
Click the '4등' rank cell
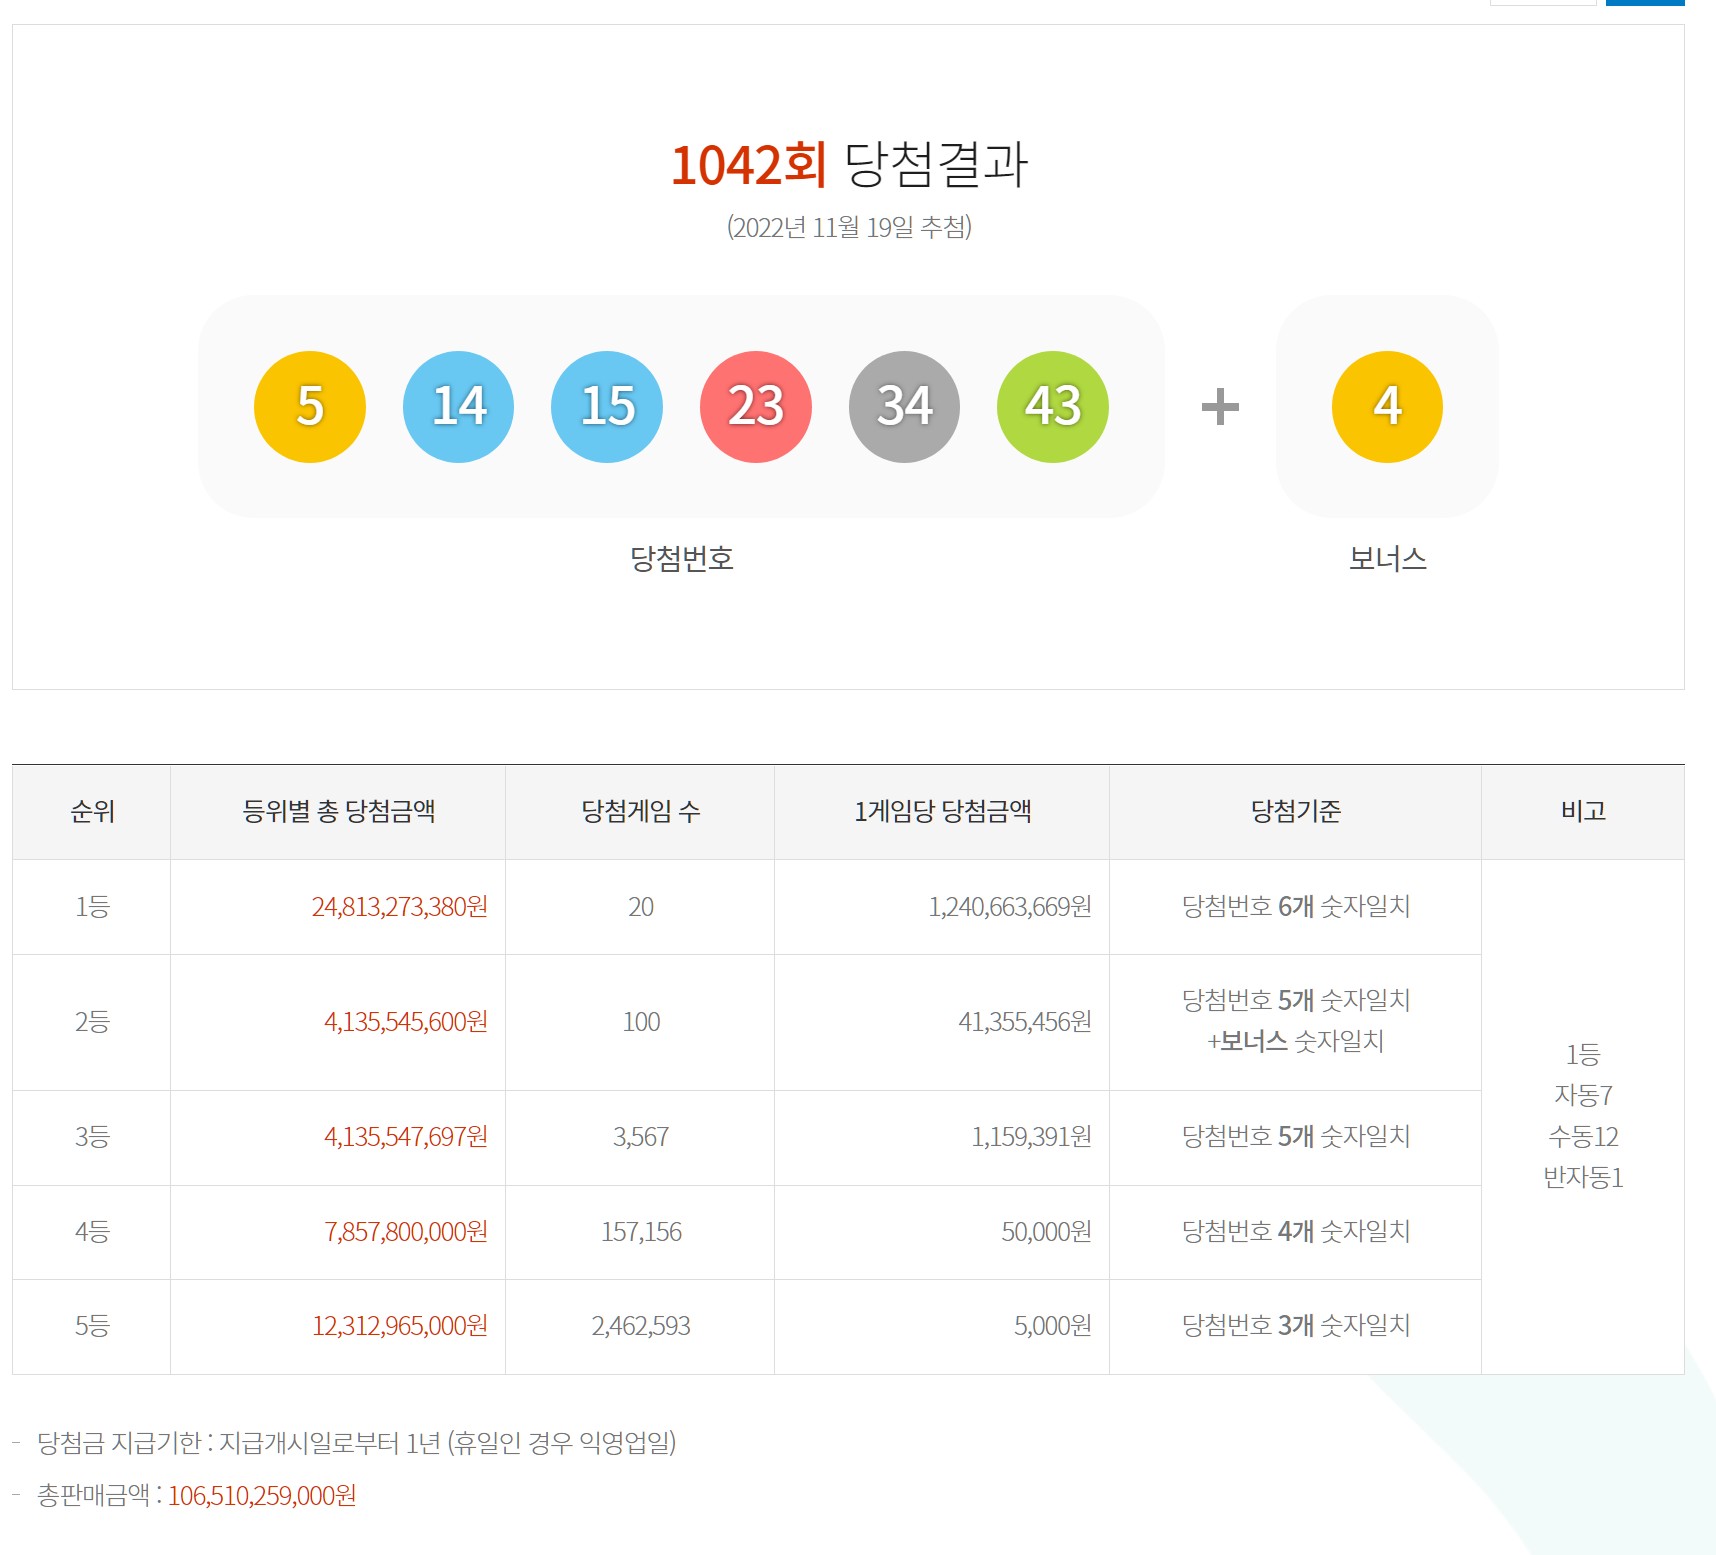pyautogui.click(x=92, y=1232)
